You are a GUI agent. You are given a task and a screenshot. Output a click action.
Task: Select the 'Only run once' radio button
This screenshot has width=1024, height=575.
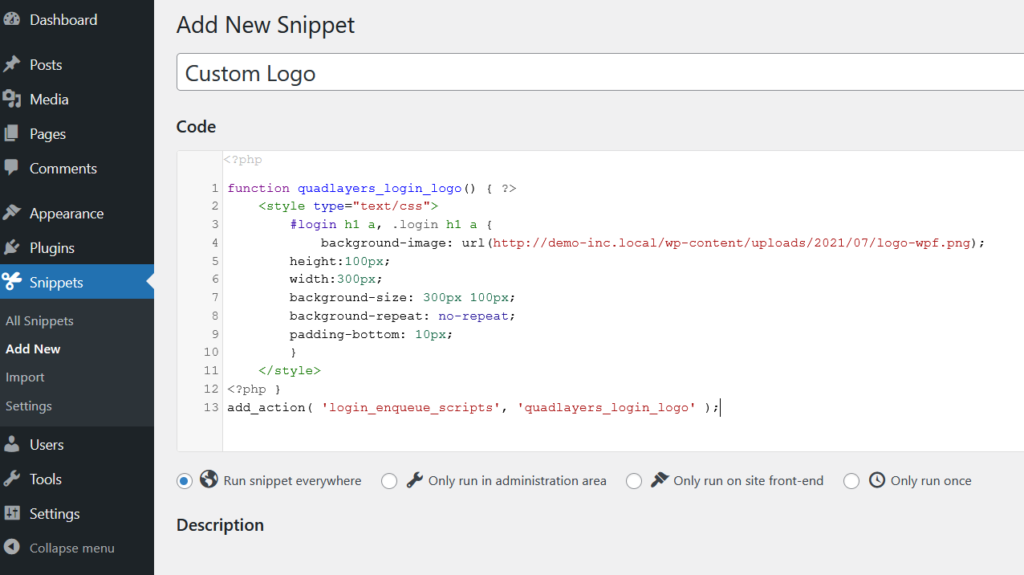[851, 481]
